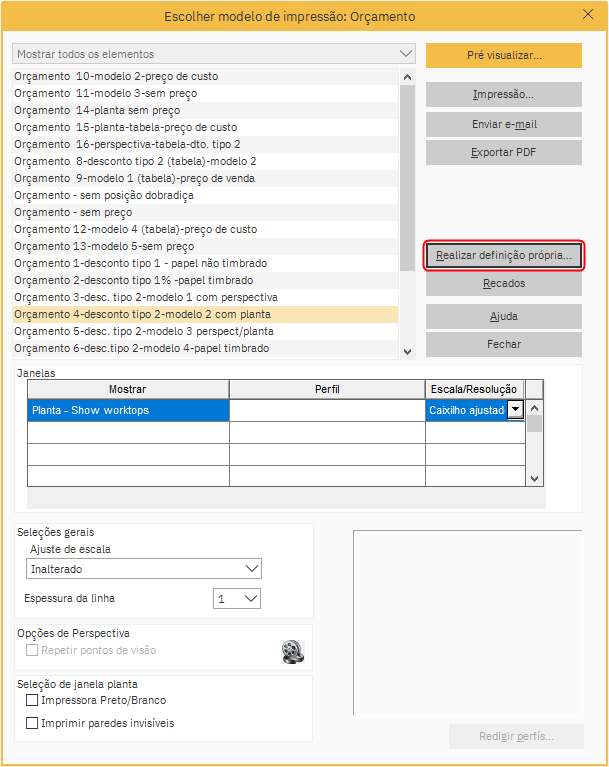609x767 pixels.
Task: Enable Impressora Preto/Branco checkbox
Action: (32, 700)
